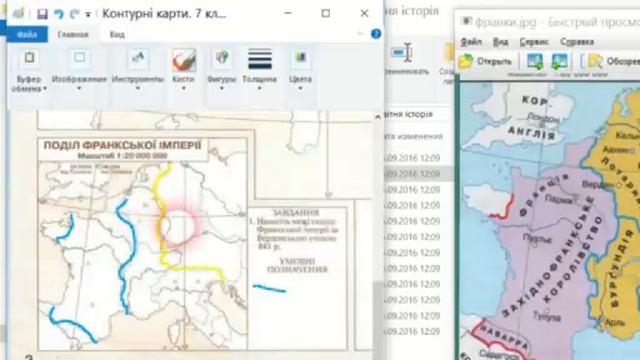
Task: Switch to Paint's Вид ribbon tab
Action: [x=117, y=35]
